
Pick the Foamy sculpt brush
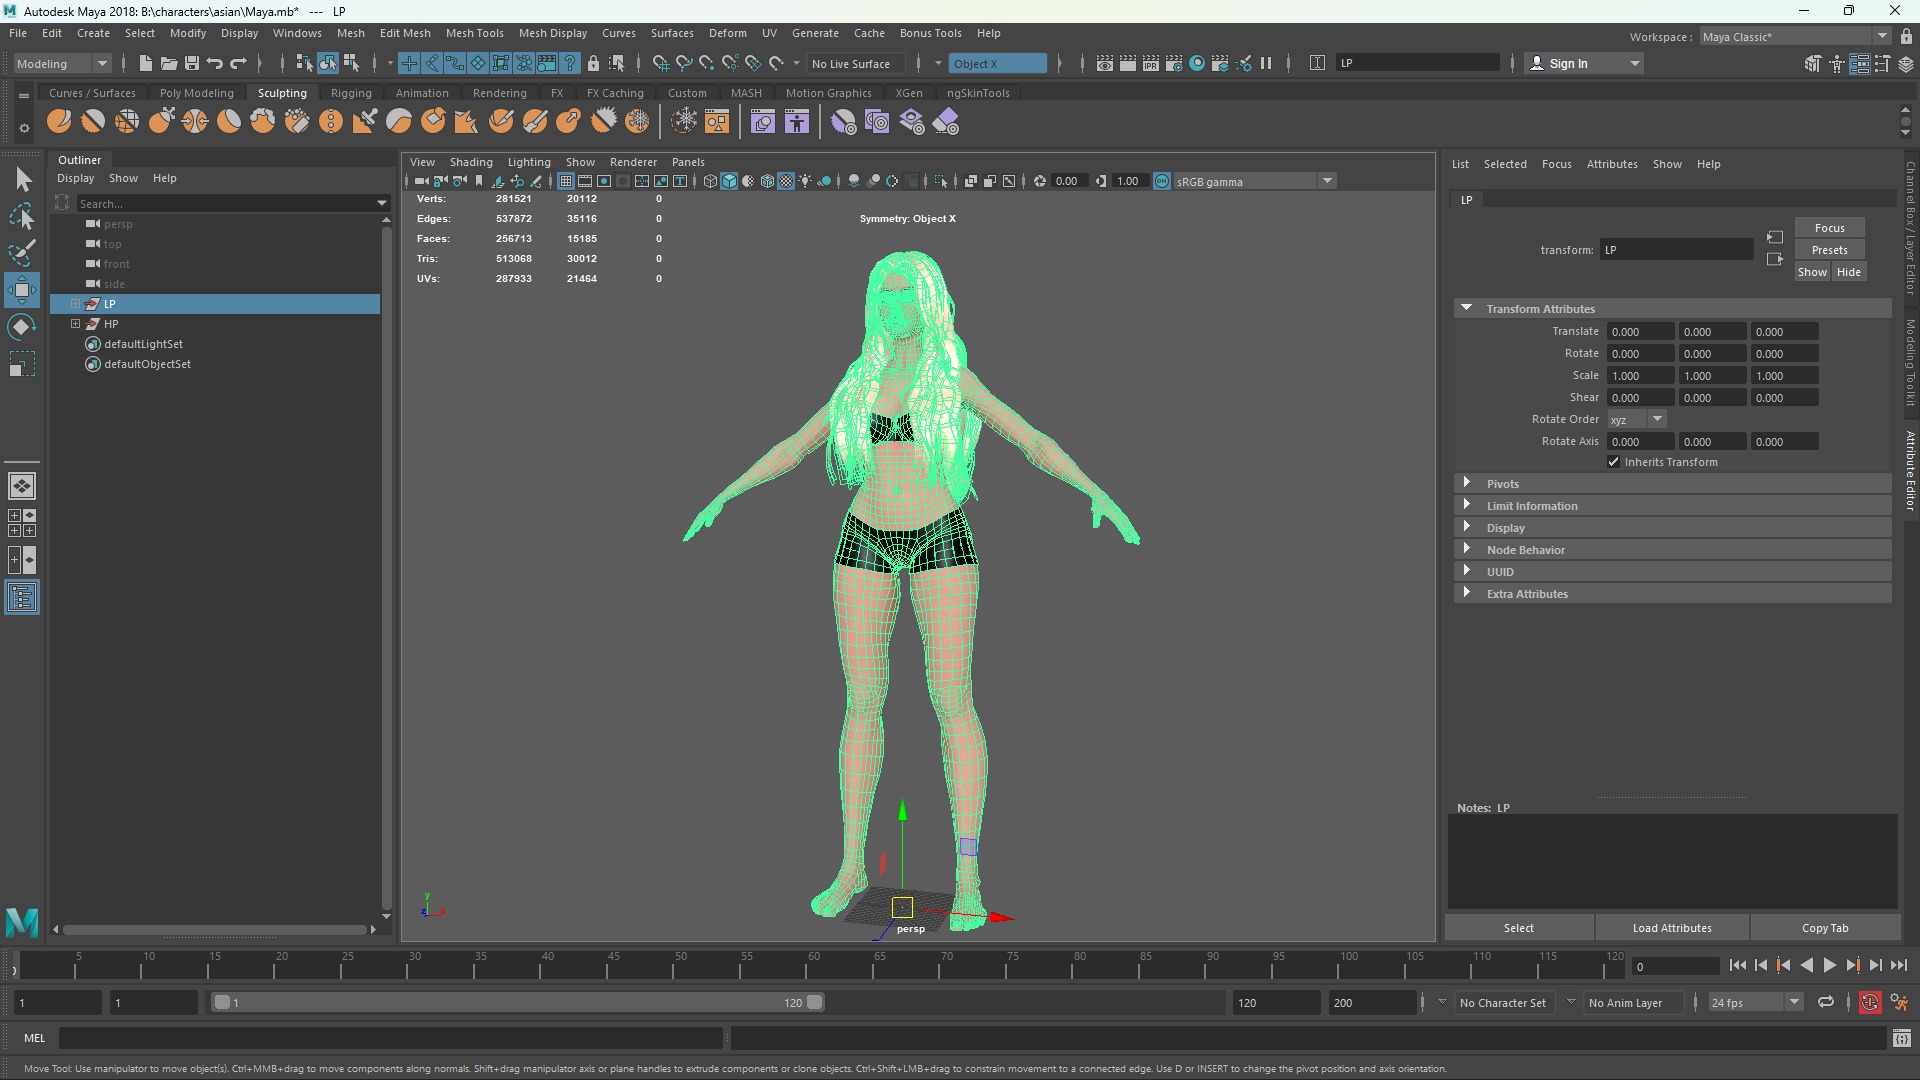pos(263,122)
